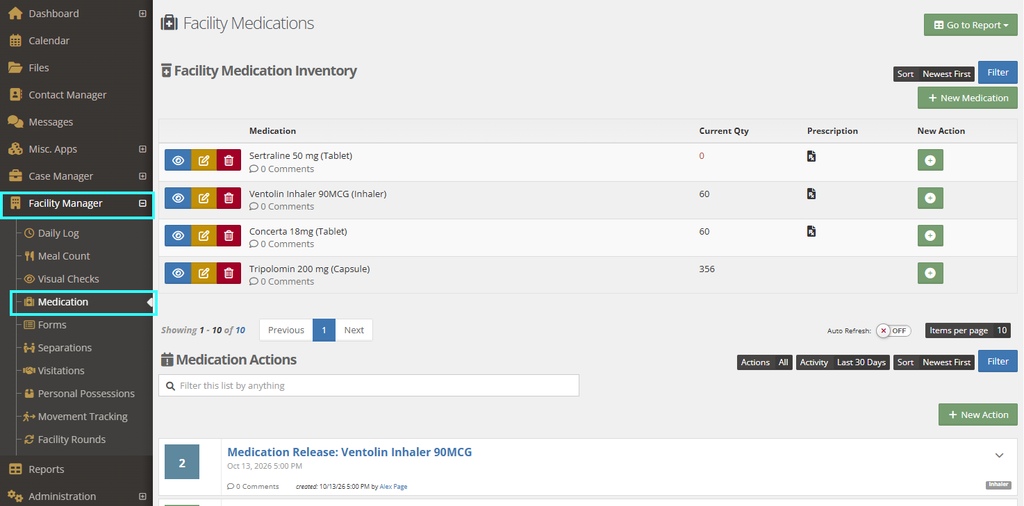
Task: Edit the Tripolomin 200 mg medication
Action: point(204,273)
